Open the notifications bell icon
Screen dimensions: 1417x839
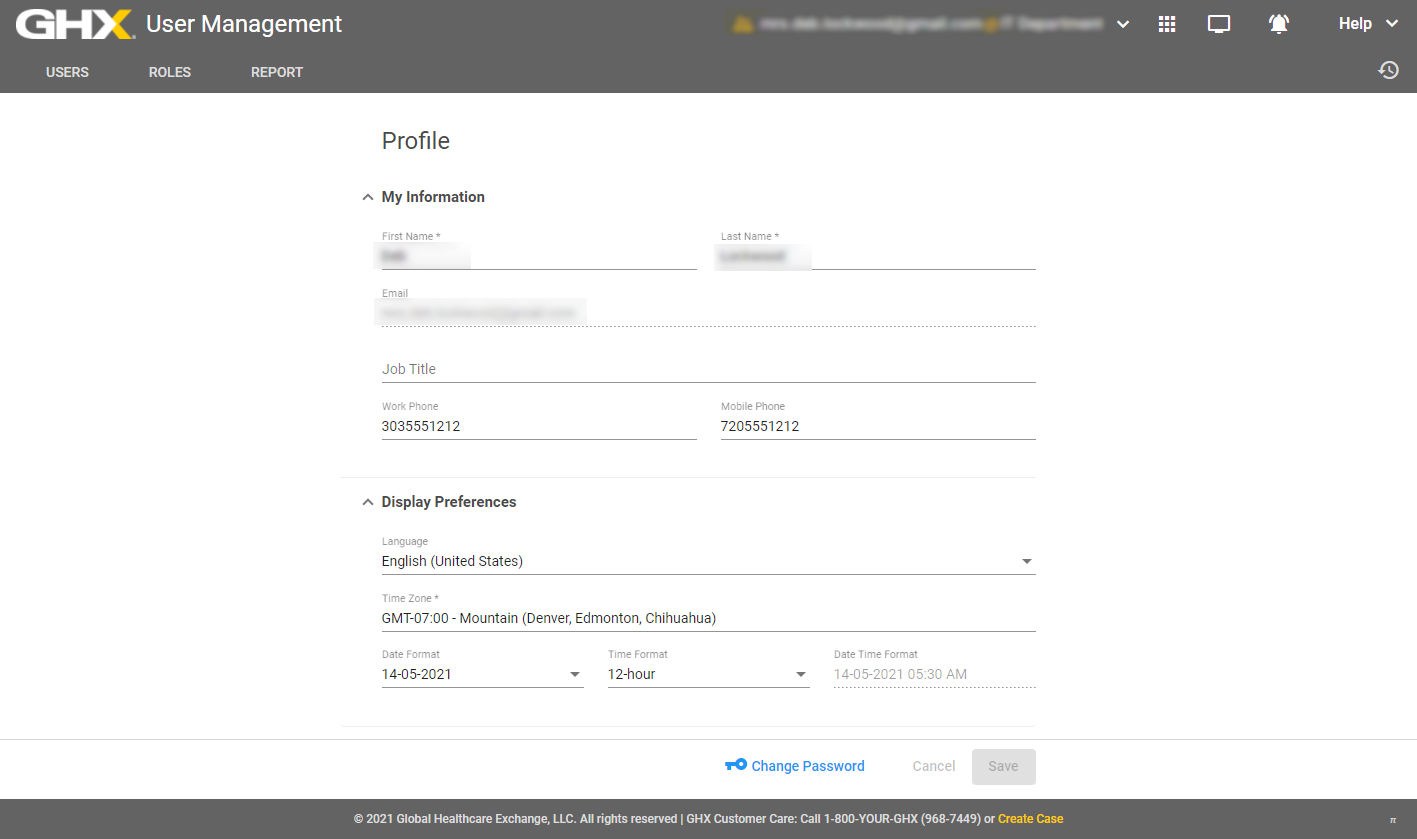click(1278, 24)
